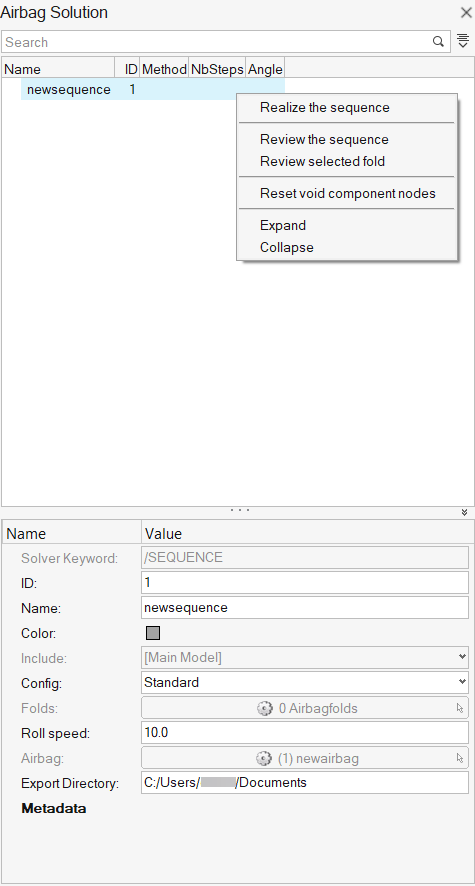
Task: Select Review the sequence menu entry
Action: click(x=324, y=140)
